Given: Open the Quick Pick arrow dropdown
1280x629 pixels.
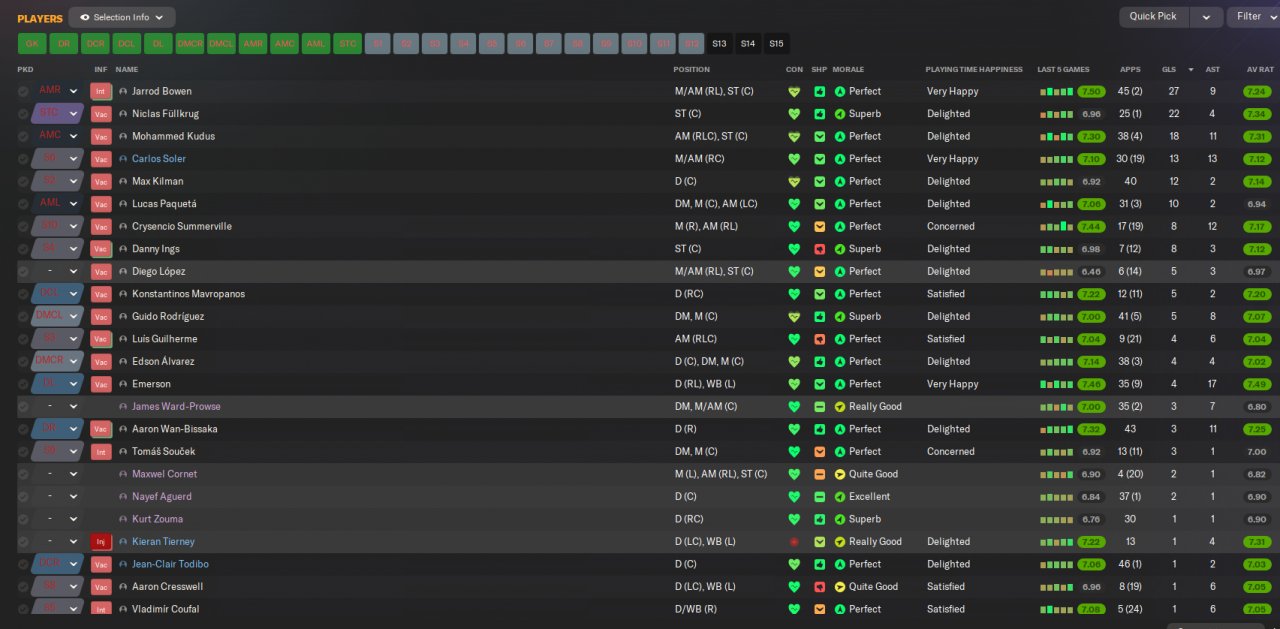Looking at the screenshot, I should click(x=1207, y=17).
